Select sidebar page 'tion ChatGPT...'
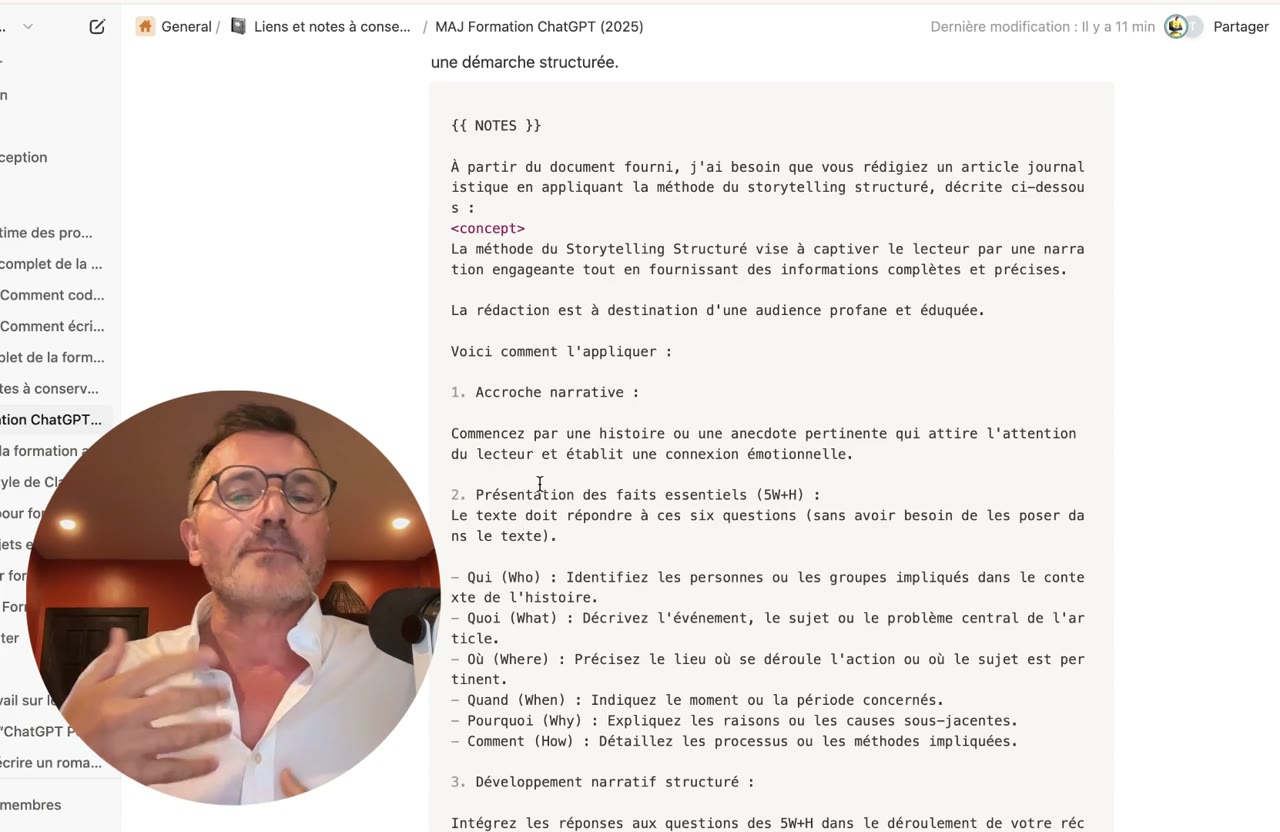1280x832 pixels. pyautogui.click(x=51, y=419)
